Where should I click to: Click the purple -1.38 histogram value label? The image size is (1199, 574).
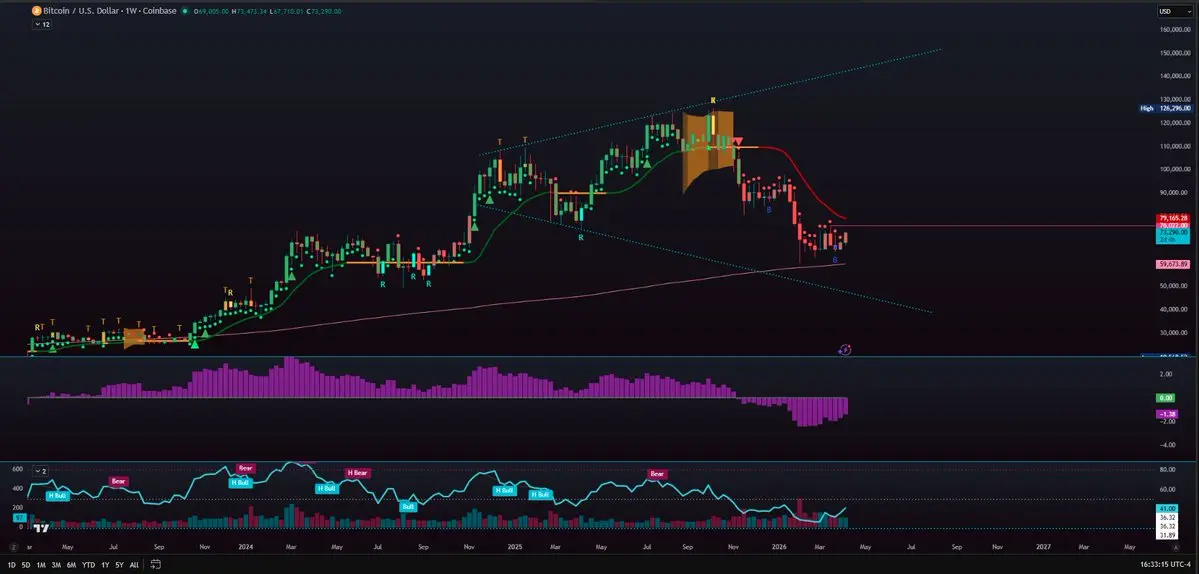click(1167, 413)
